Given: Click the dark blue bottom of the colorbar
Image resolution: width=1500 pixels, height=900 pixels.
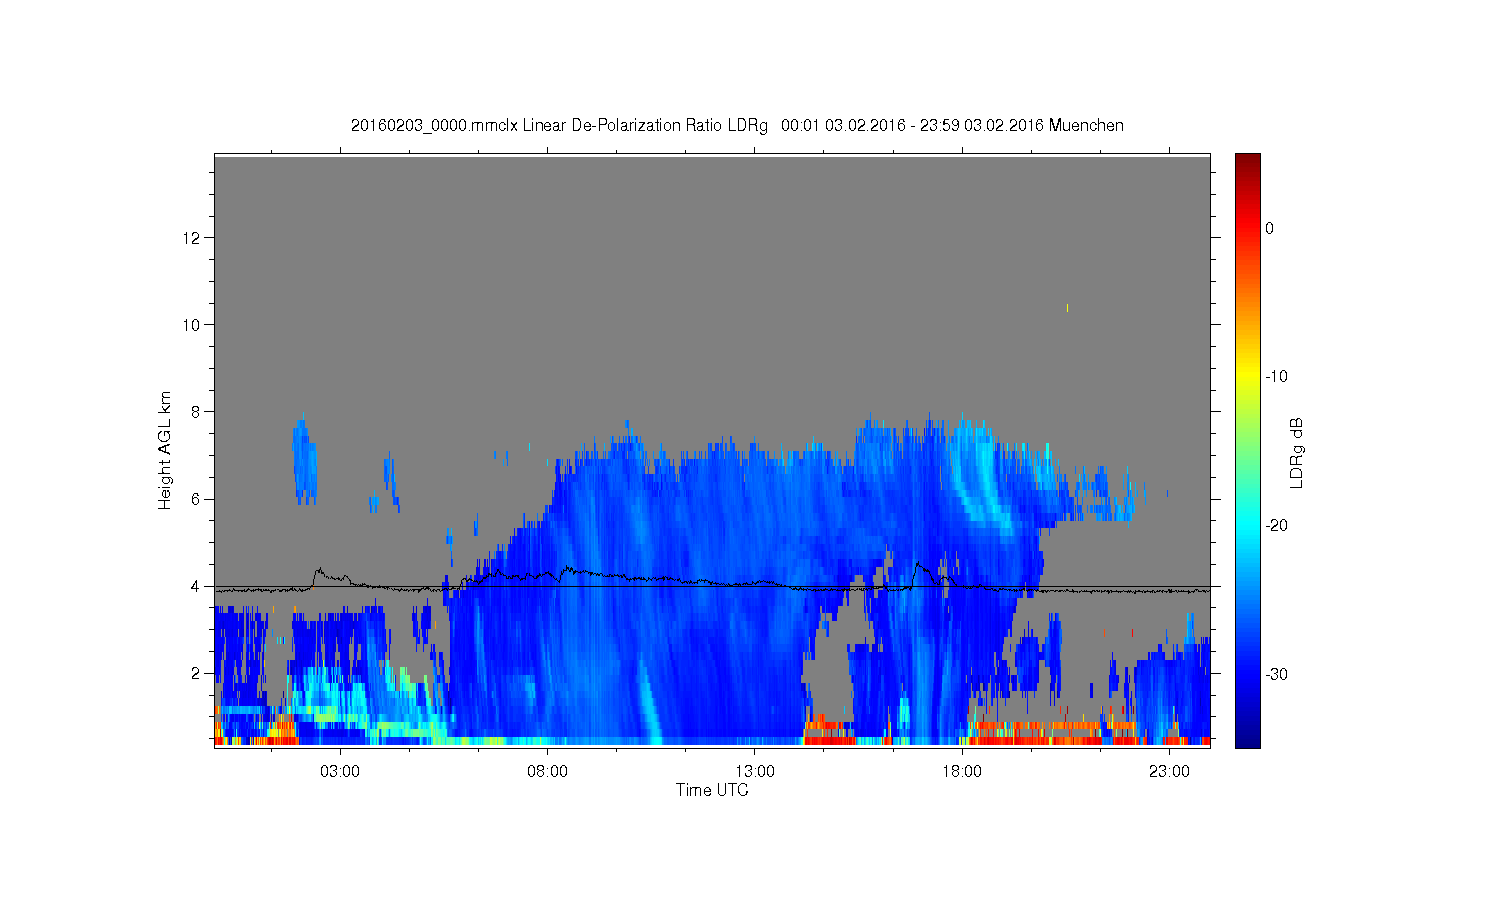Looking at the screenshot, I should point(1247,737).
